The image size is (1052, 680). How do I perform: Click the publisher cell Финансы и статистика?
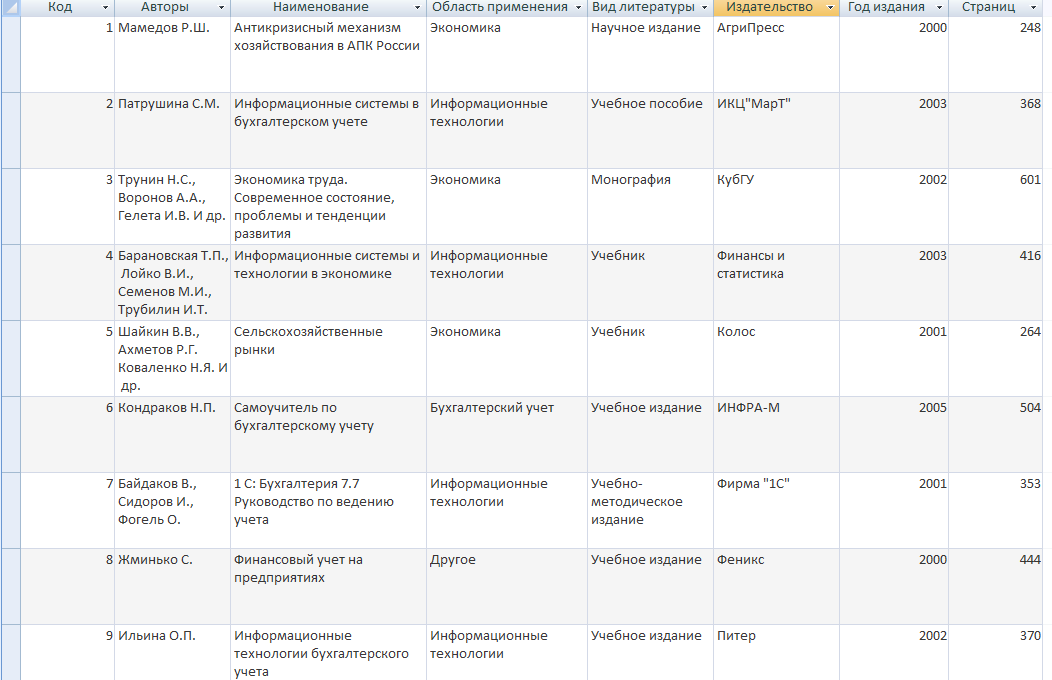click(776, 282)
